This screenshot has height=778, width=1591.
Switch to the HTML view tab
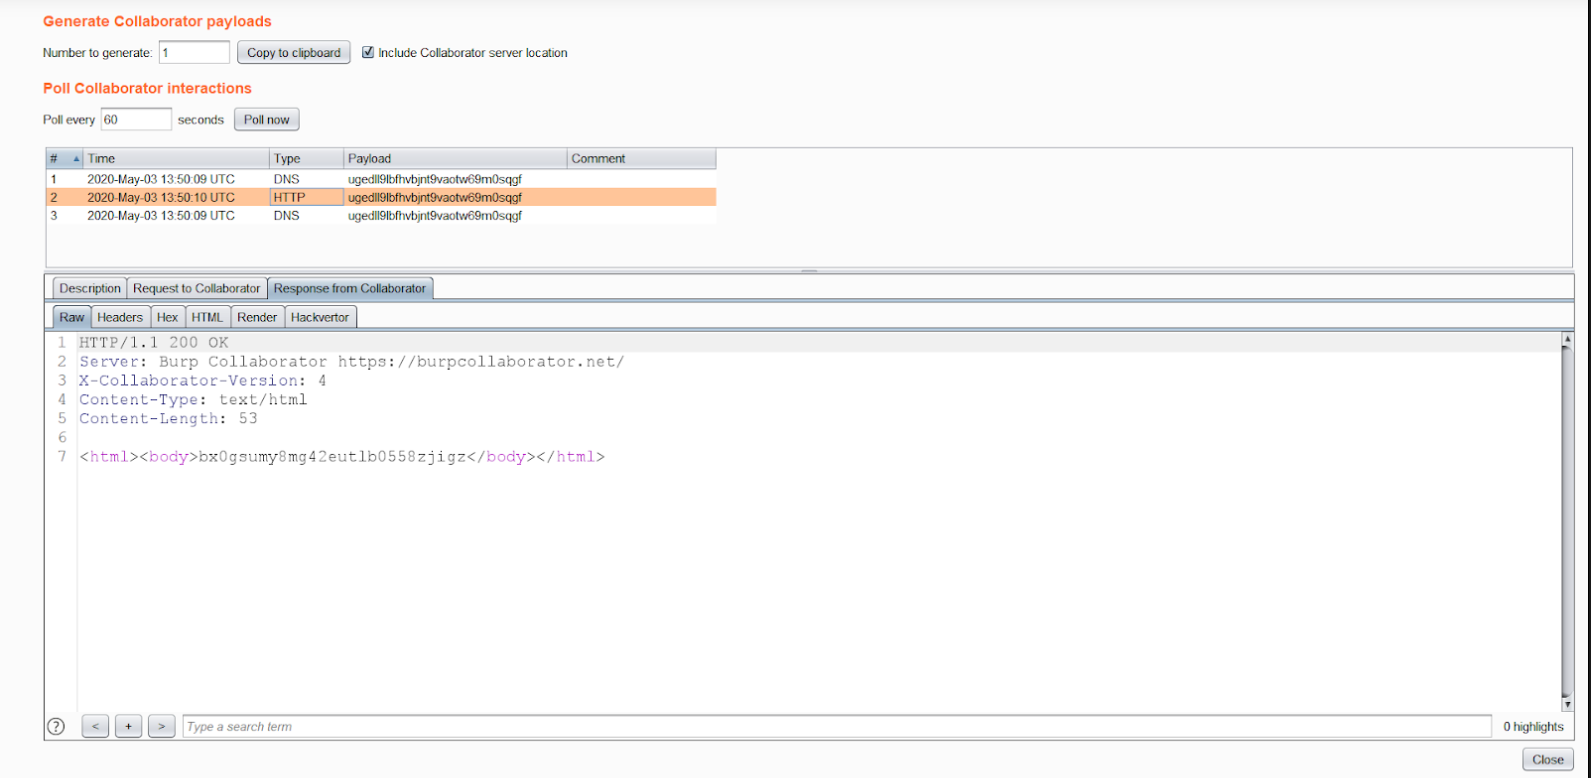[x=208, y=317]
